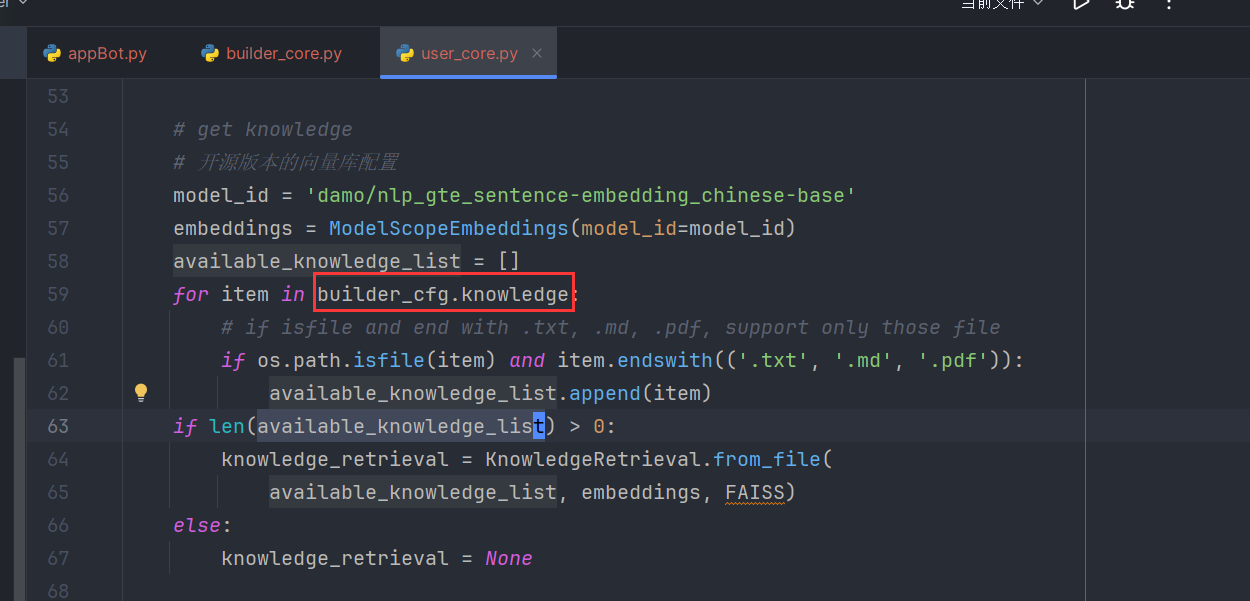Click line number 56 in the gutter
The height and width of the screenshot is (601, 1250).
click(58, 195)
